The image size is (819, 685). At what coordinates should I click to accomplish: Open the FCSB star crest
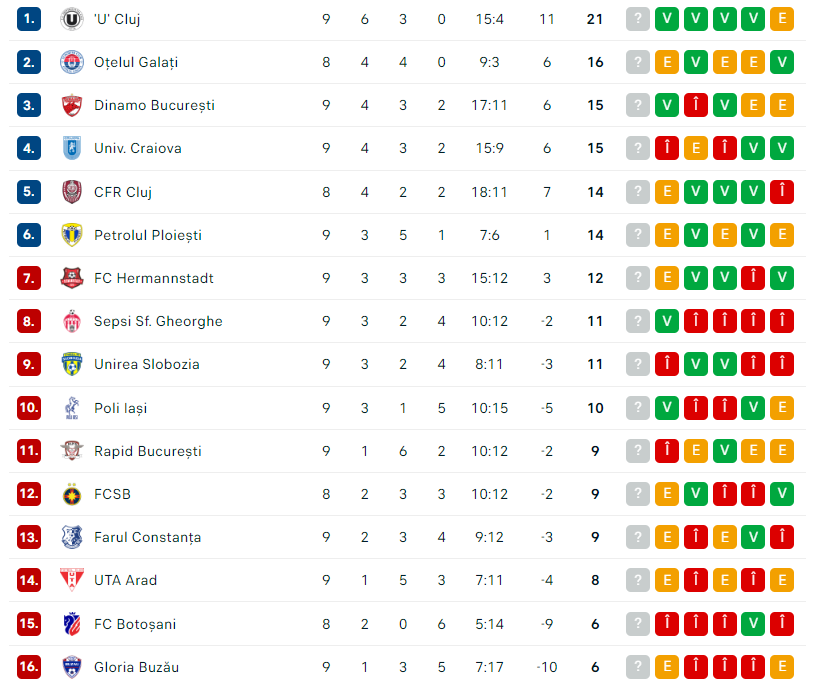(x=72, y=494)
